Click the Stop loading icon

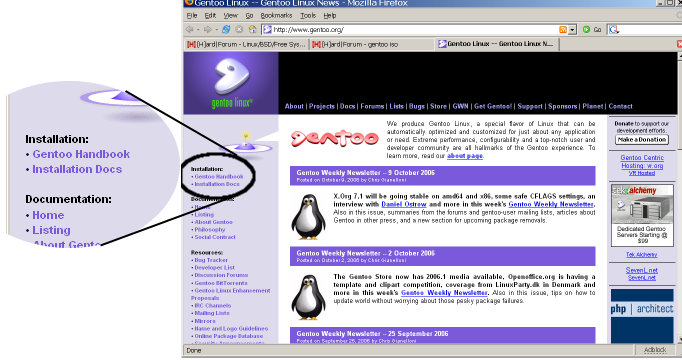[239, 30]
